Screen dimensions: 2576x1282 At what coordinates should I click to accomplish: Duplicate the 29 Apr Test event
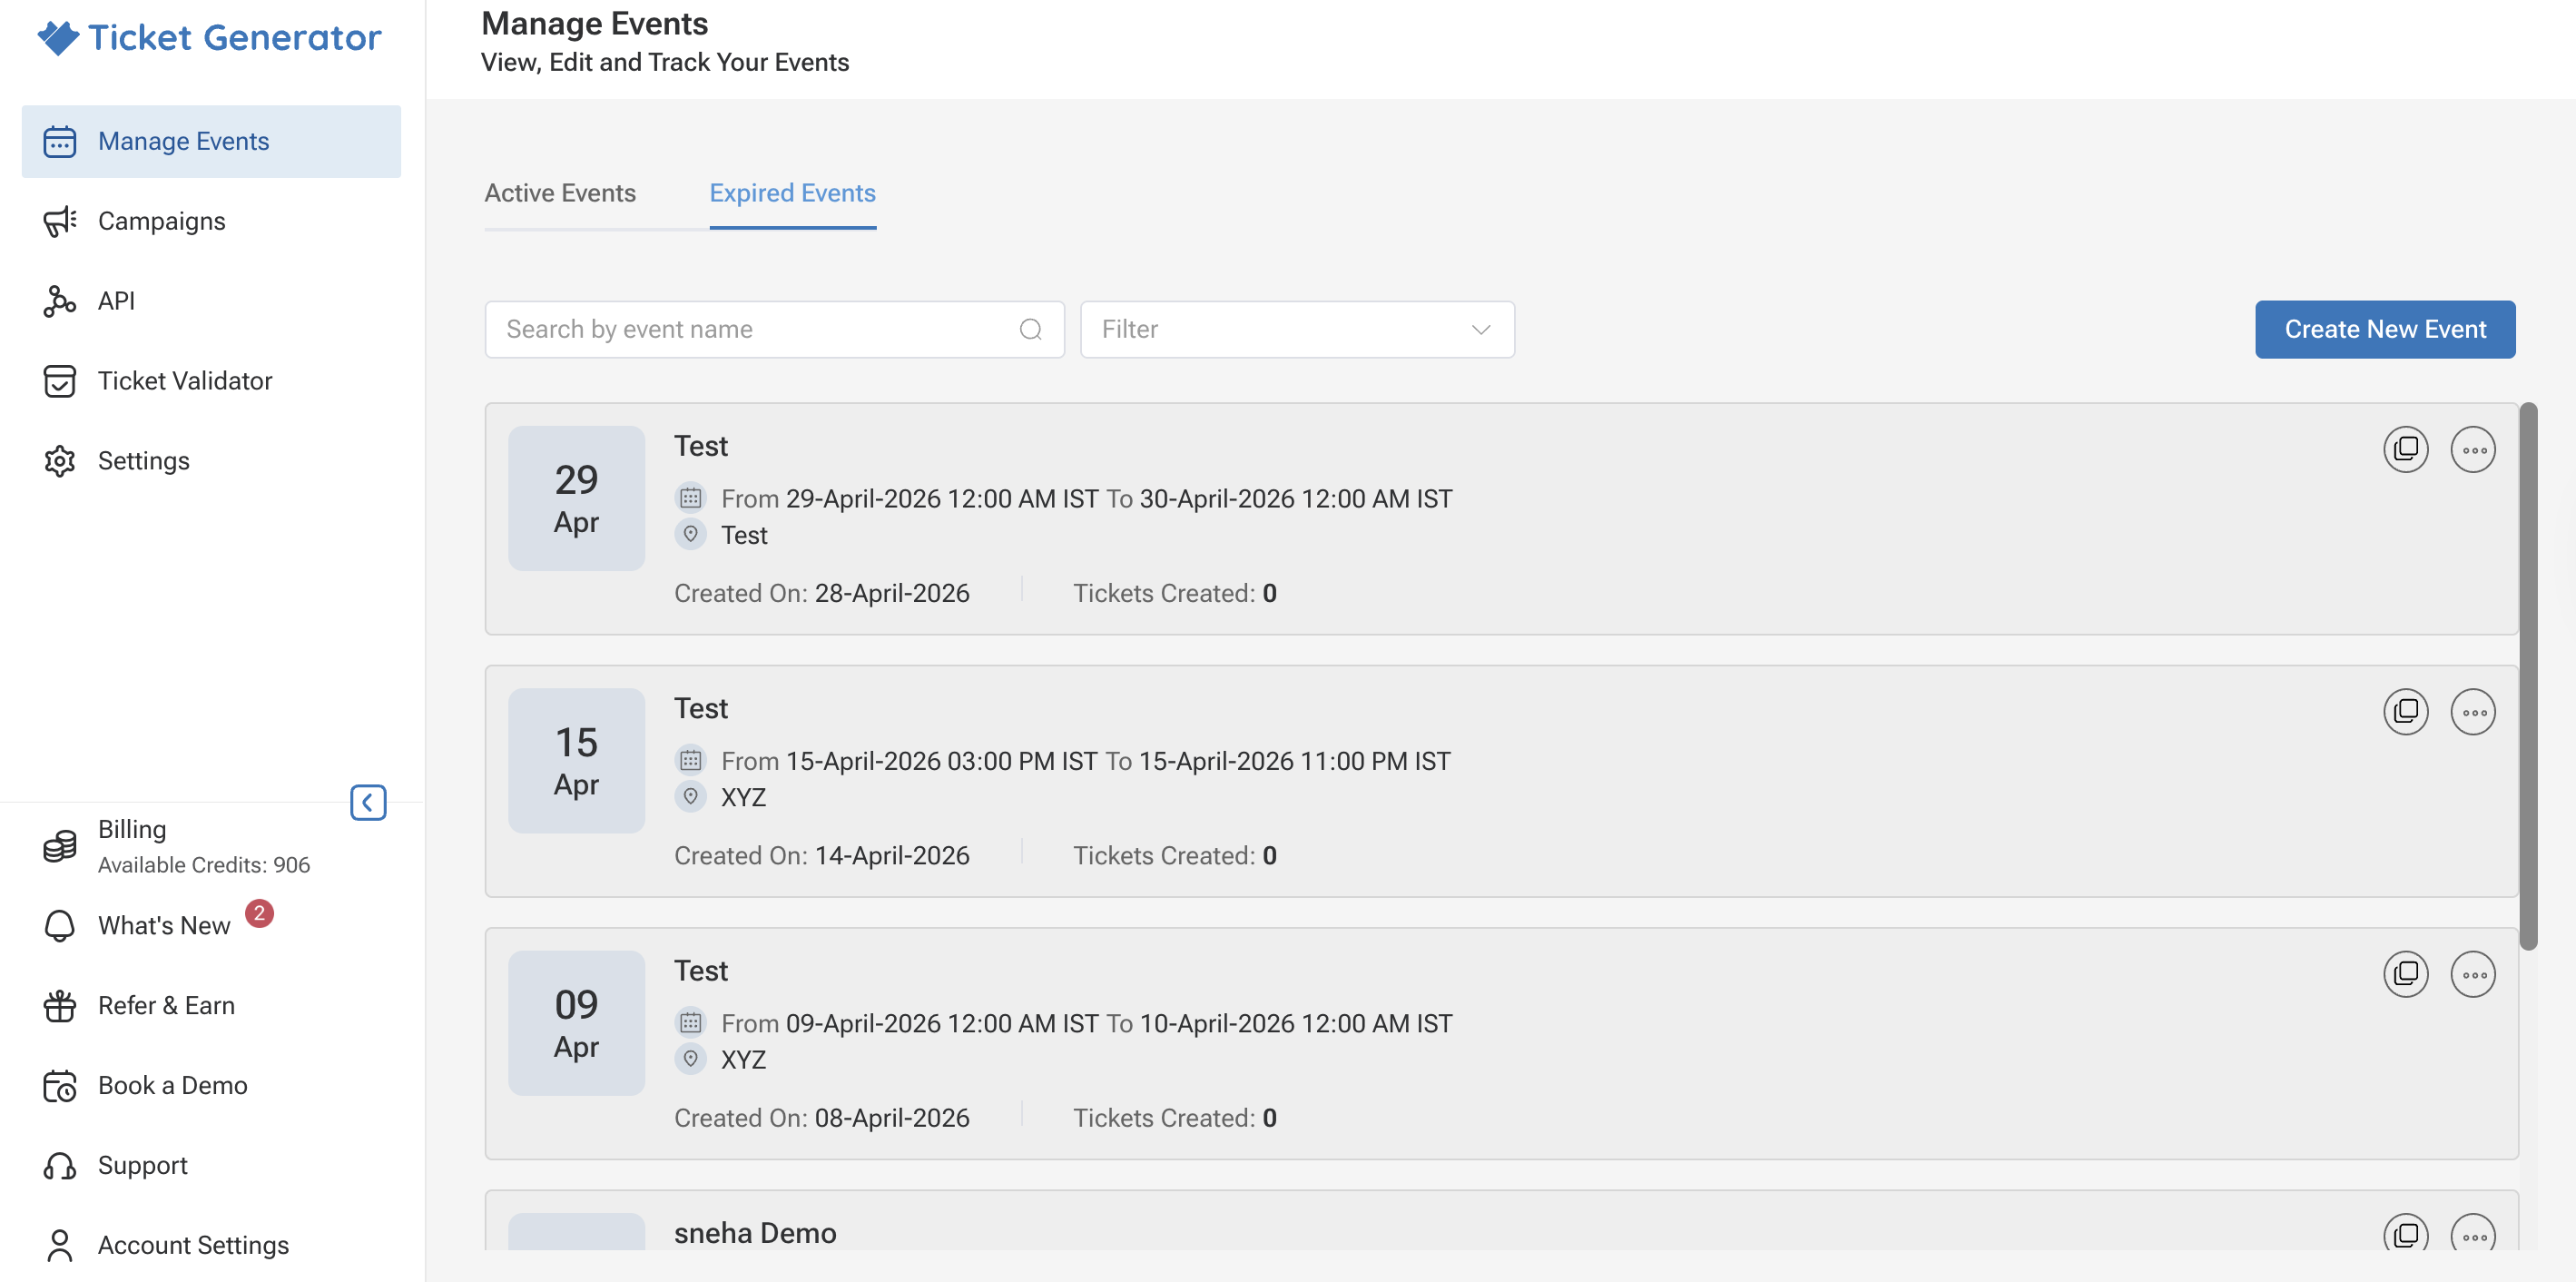pos(2406,449)
